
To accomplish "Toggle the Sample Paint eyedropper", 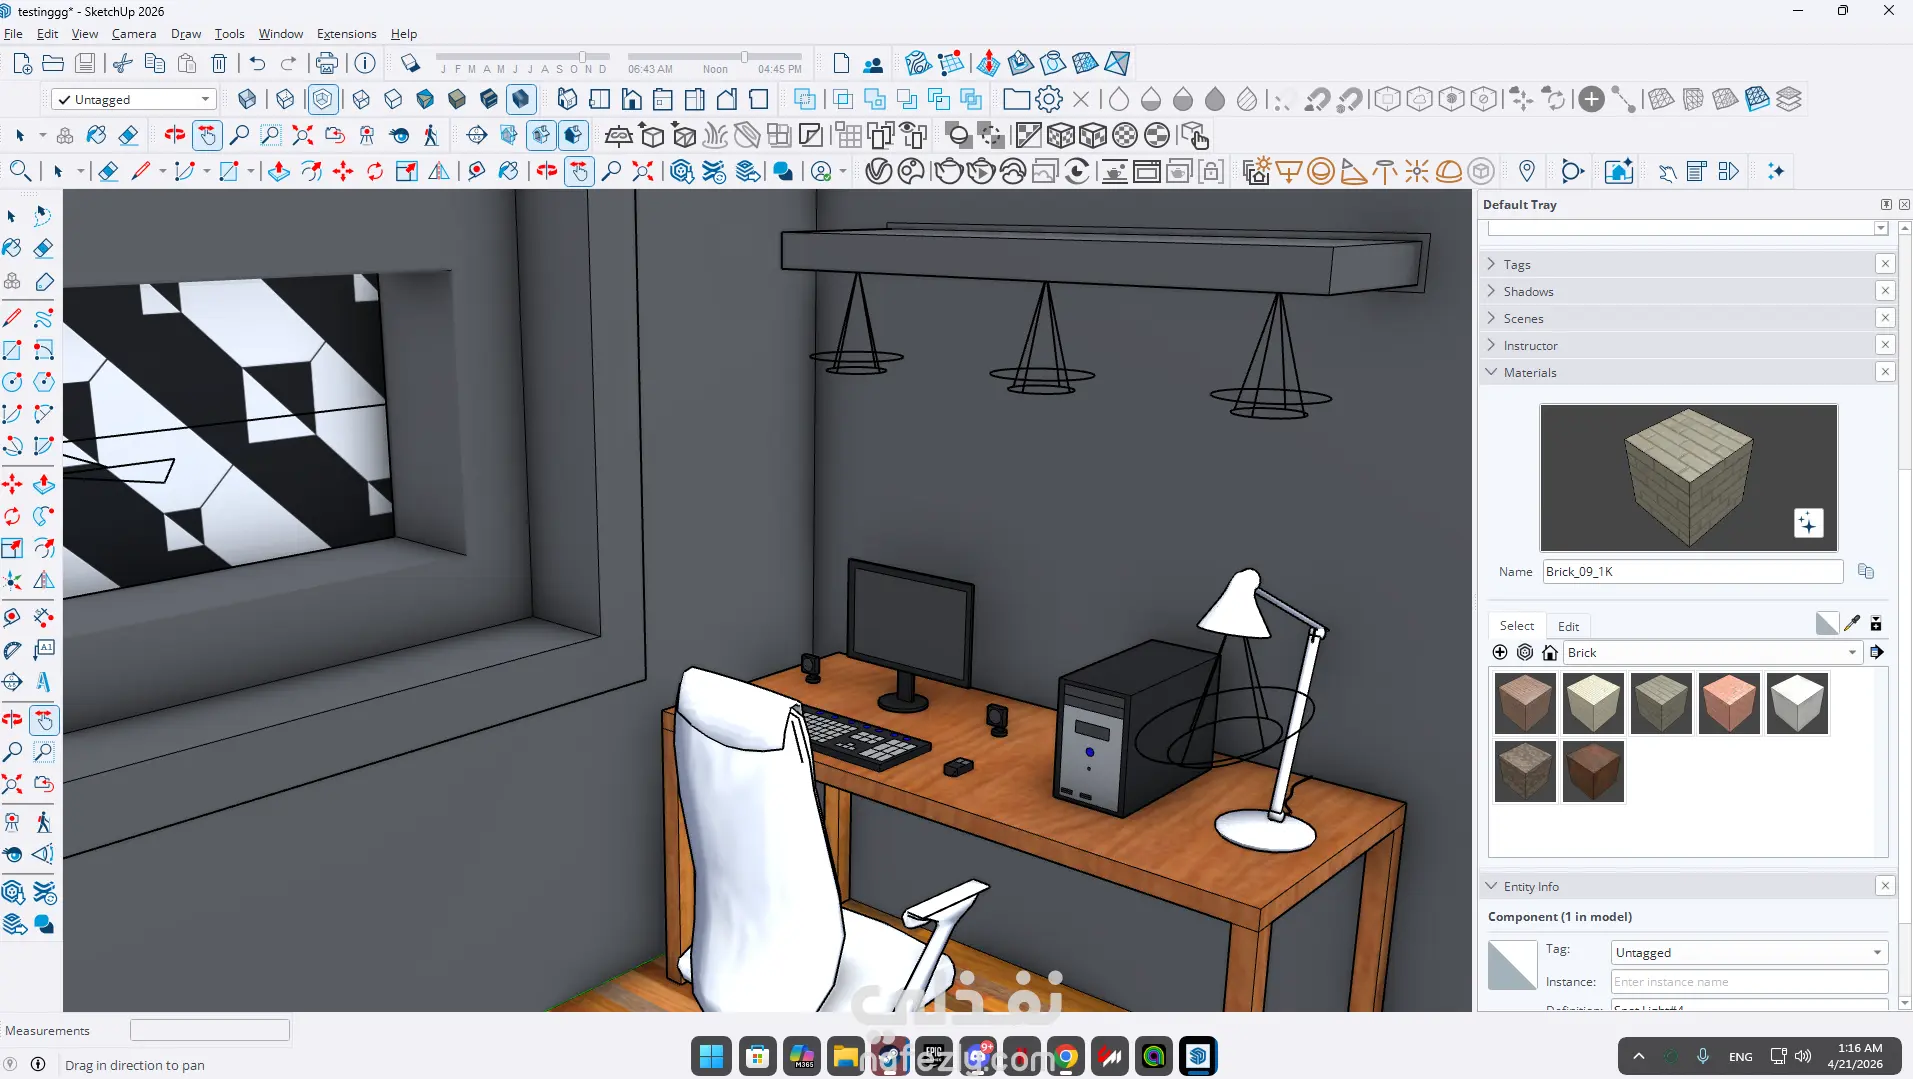I will 1852,624.
